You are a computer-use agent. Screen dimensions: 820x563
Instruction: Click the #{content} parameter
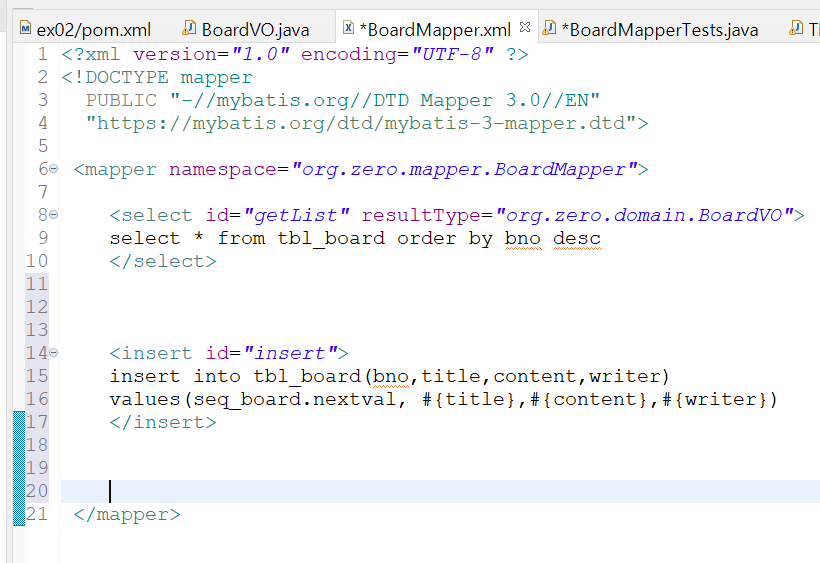[x=589, y=399]
